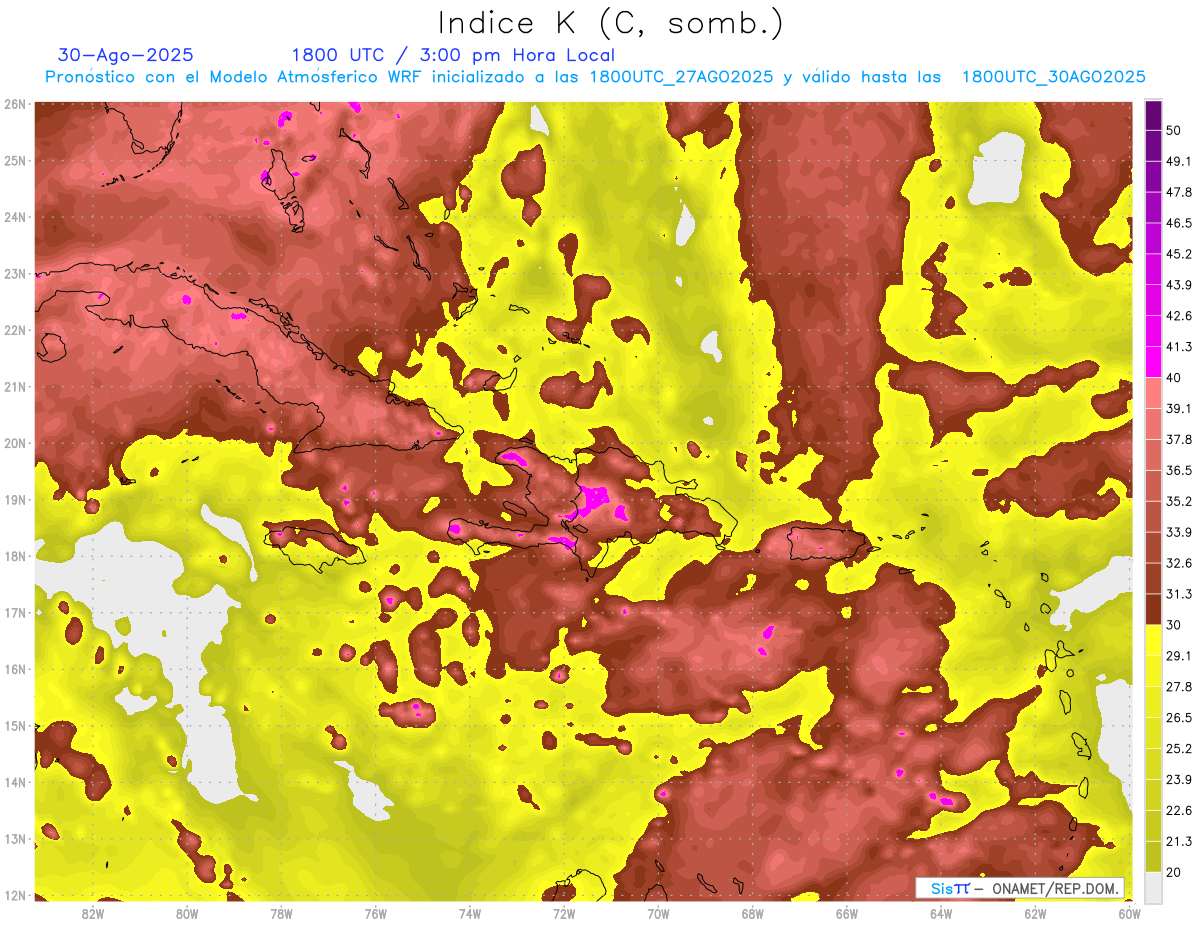Click the color scale value 41.3
This screenshot has height=927, width=1200.
pyautogui.click(x=1179, y=347)
